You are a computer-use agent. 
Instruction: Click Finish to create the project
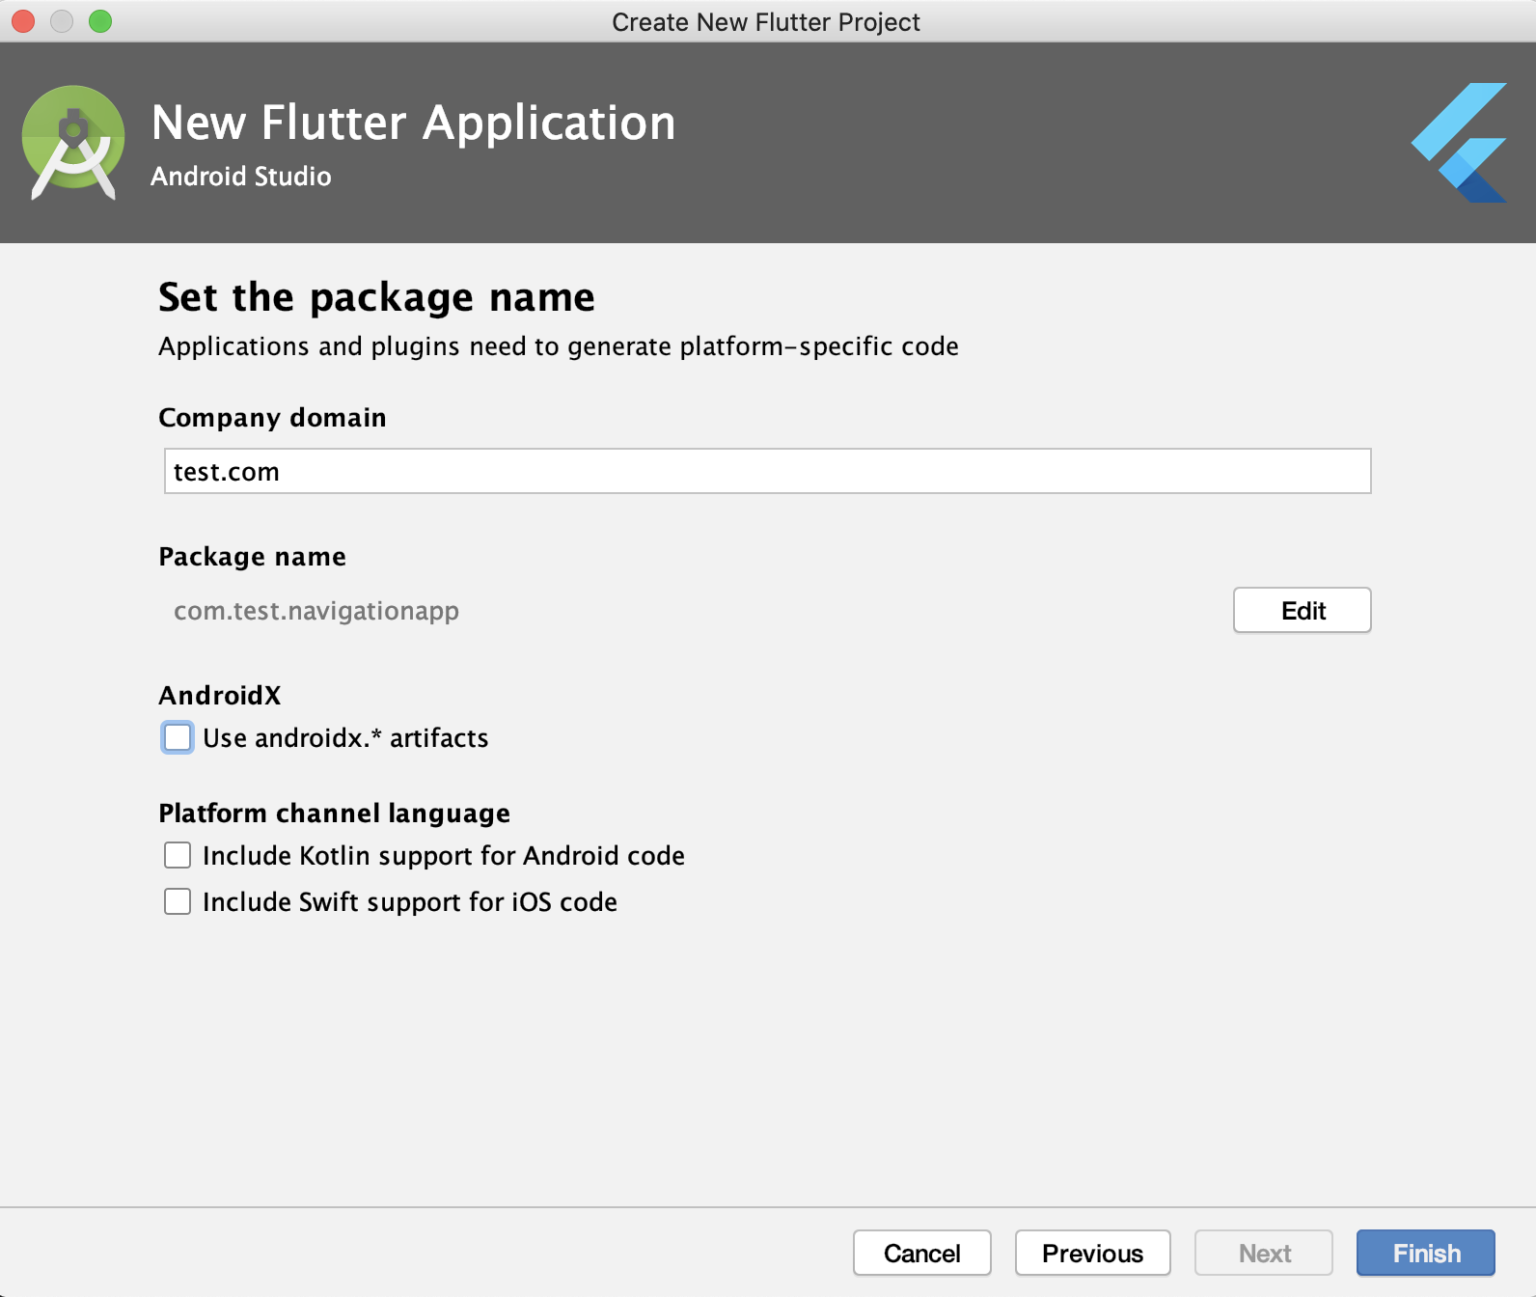tap(1426, 1253)
